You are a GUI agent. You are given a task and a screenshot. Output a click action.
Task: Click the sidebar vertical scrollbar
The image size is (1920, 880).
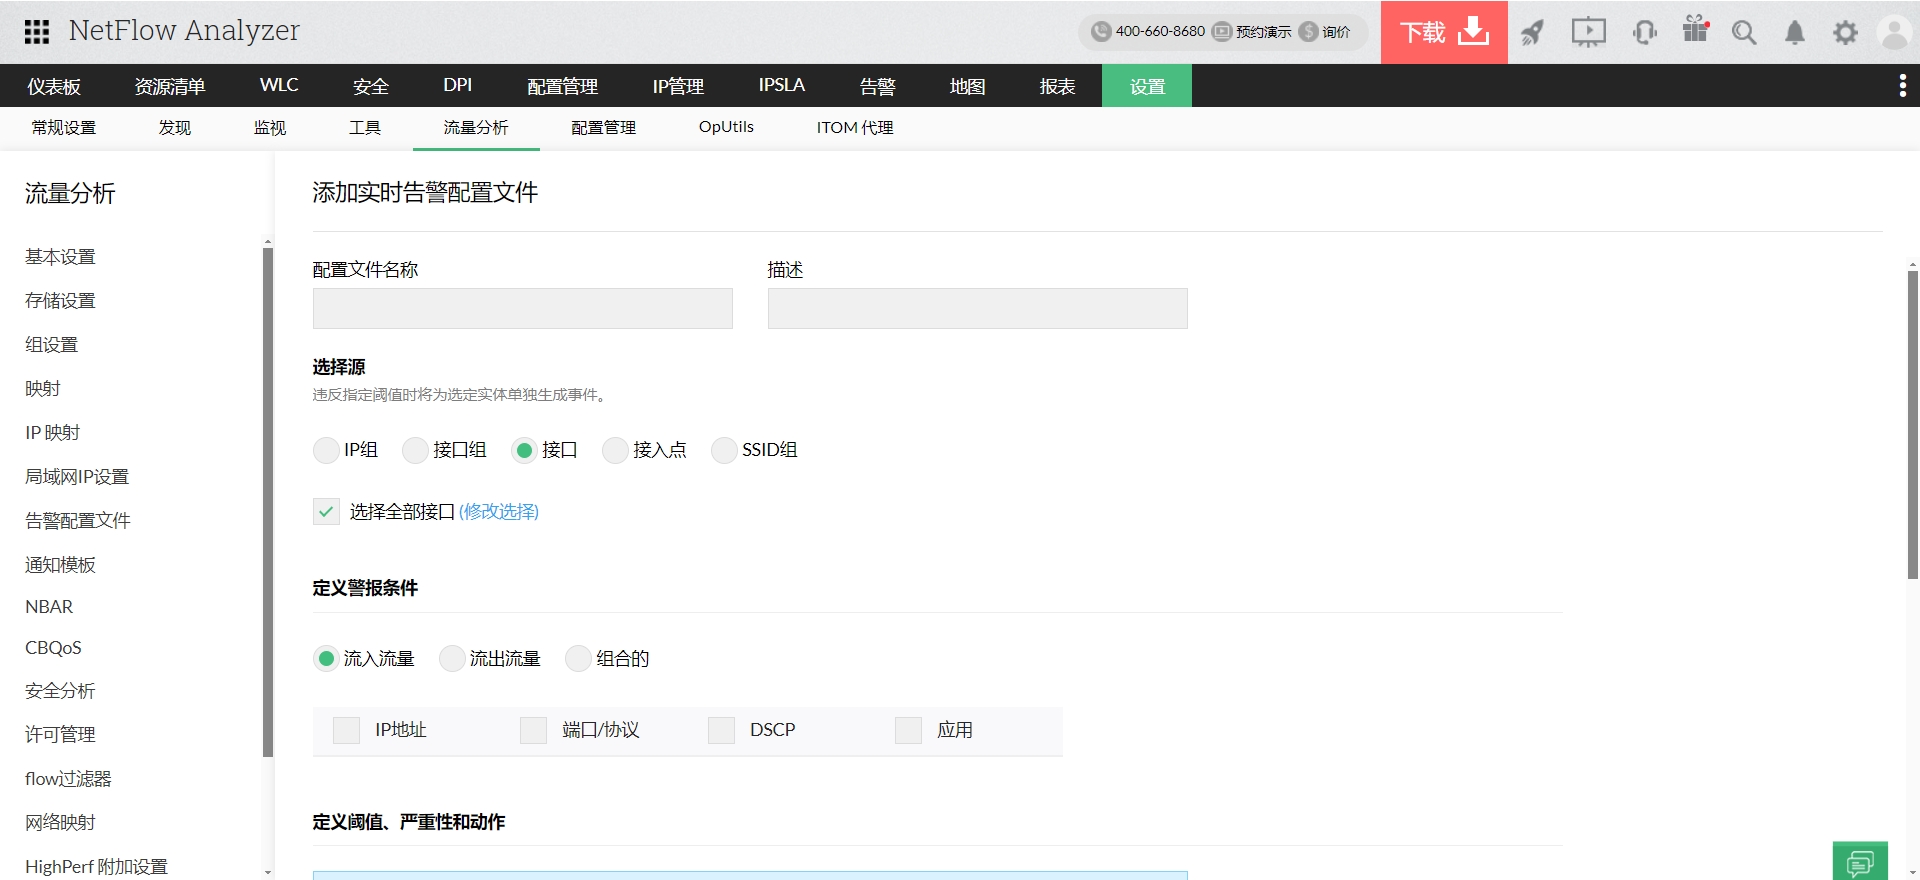[267, 502]
